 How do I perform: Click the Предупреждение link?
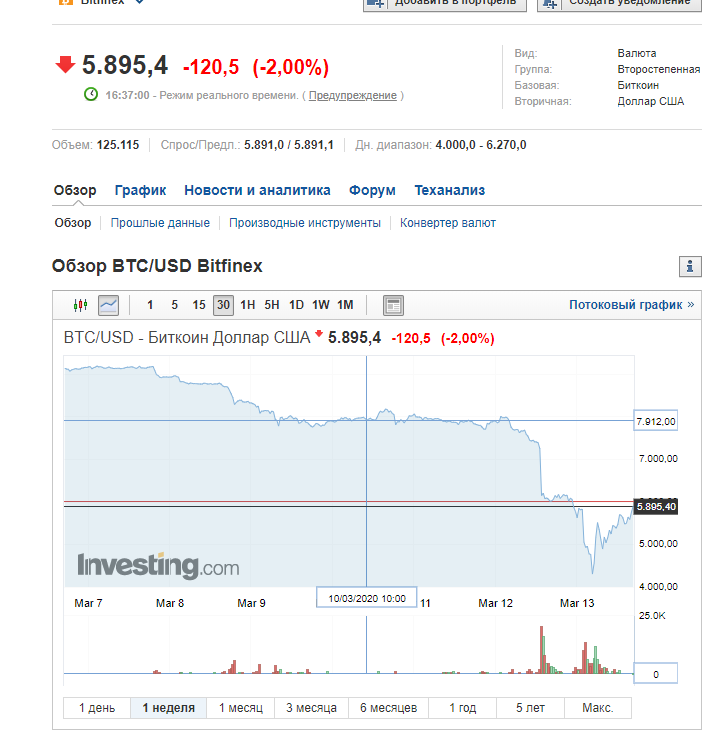352,95
